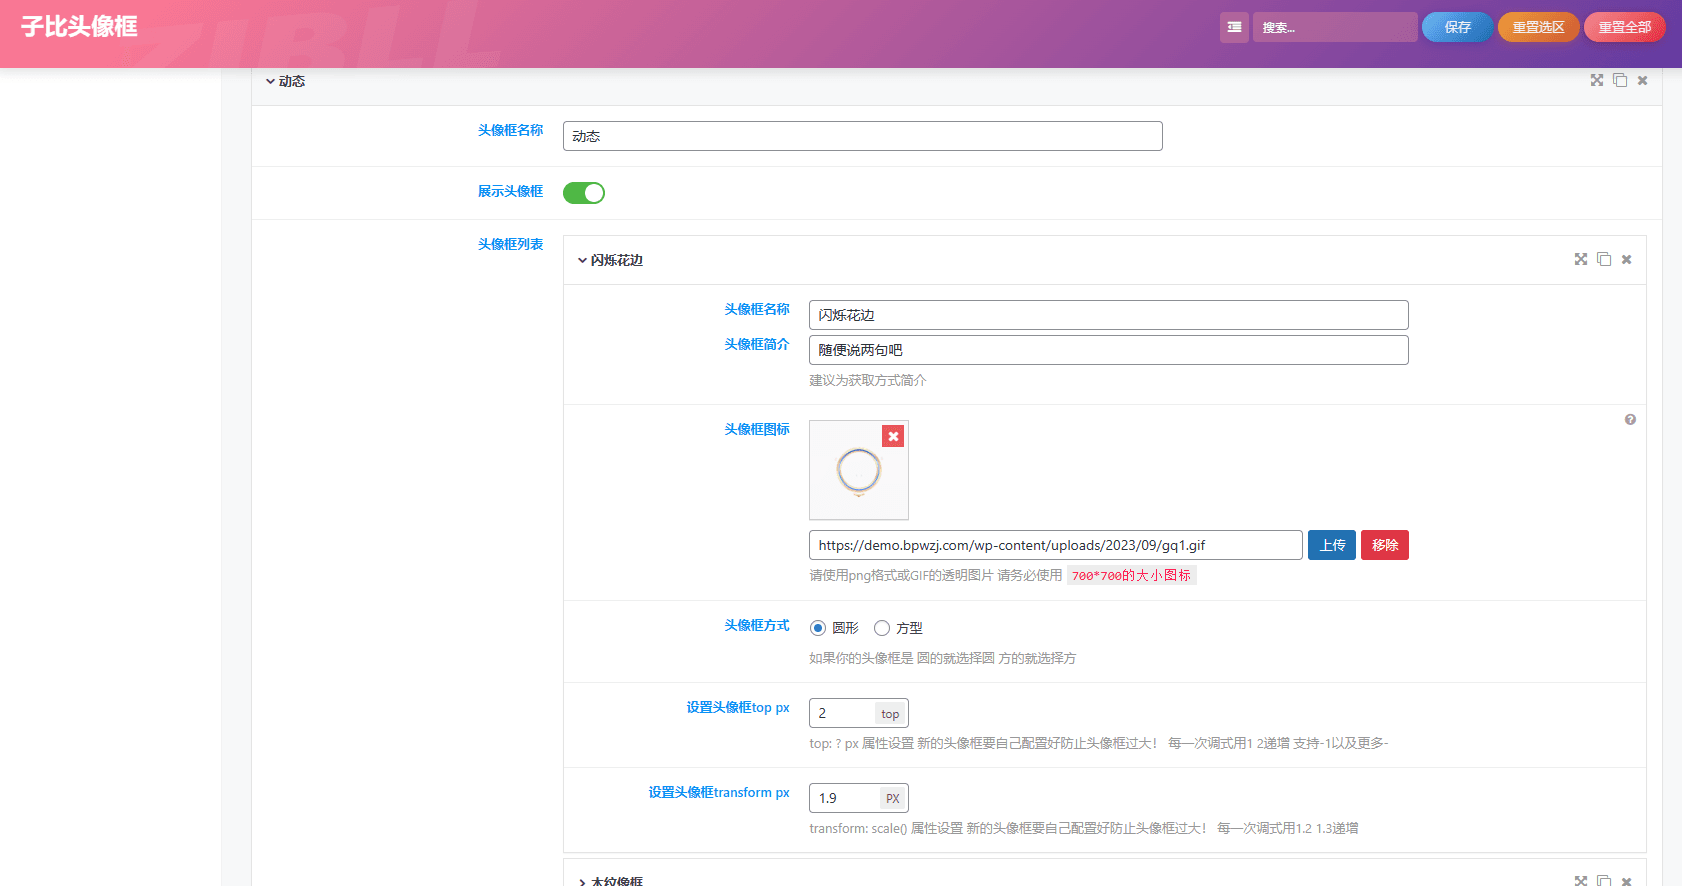Edit the 头像框简介 field 随便说两句吧
1682x886 pixels.
coord(1108,350)
